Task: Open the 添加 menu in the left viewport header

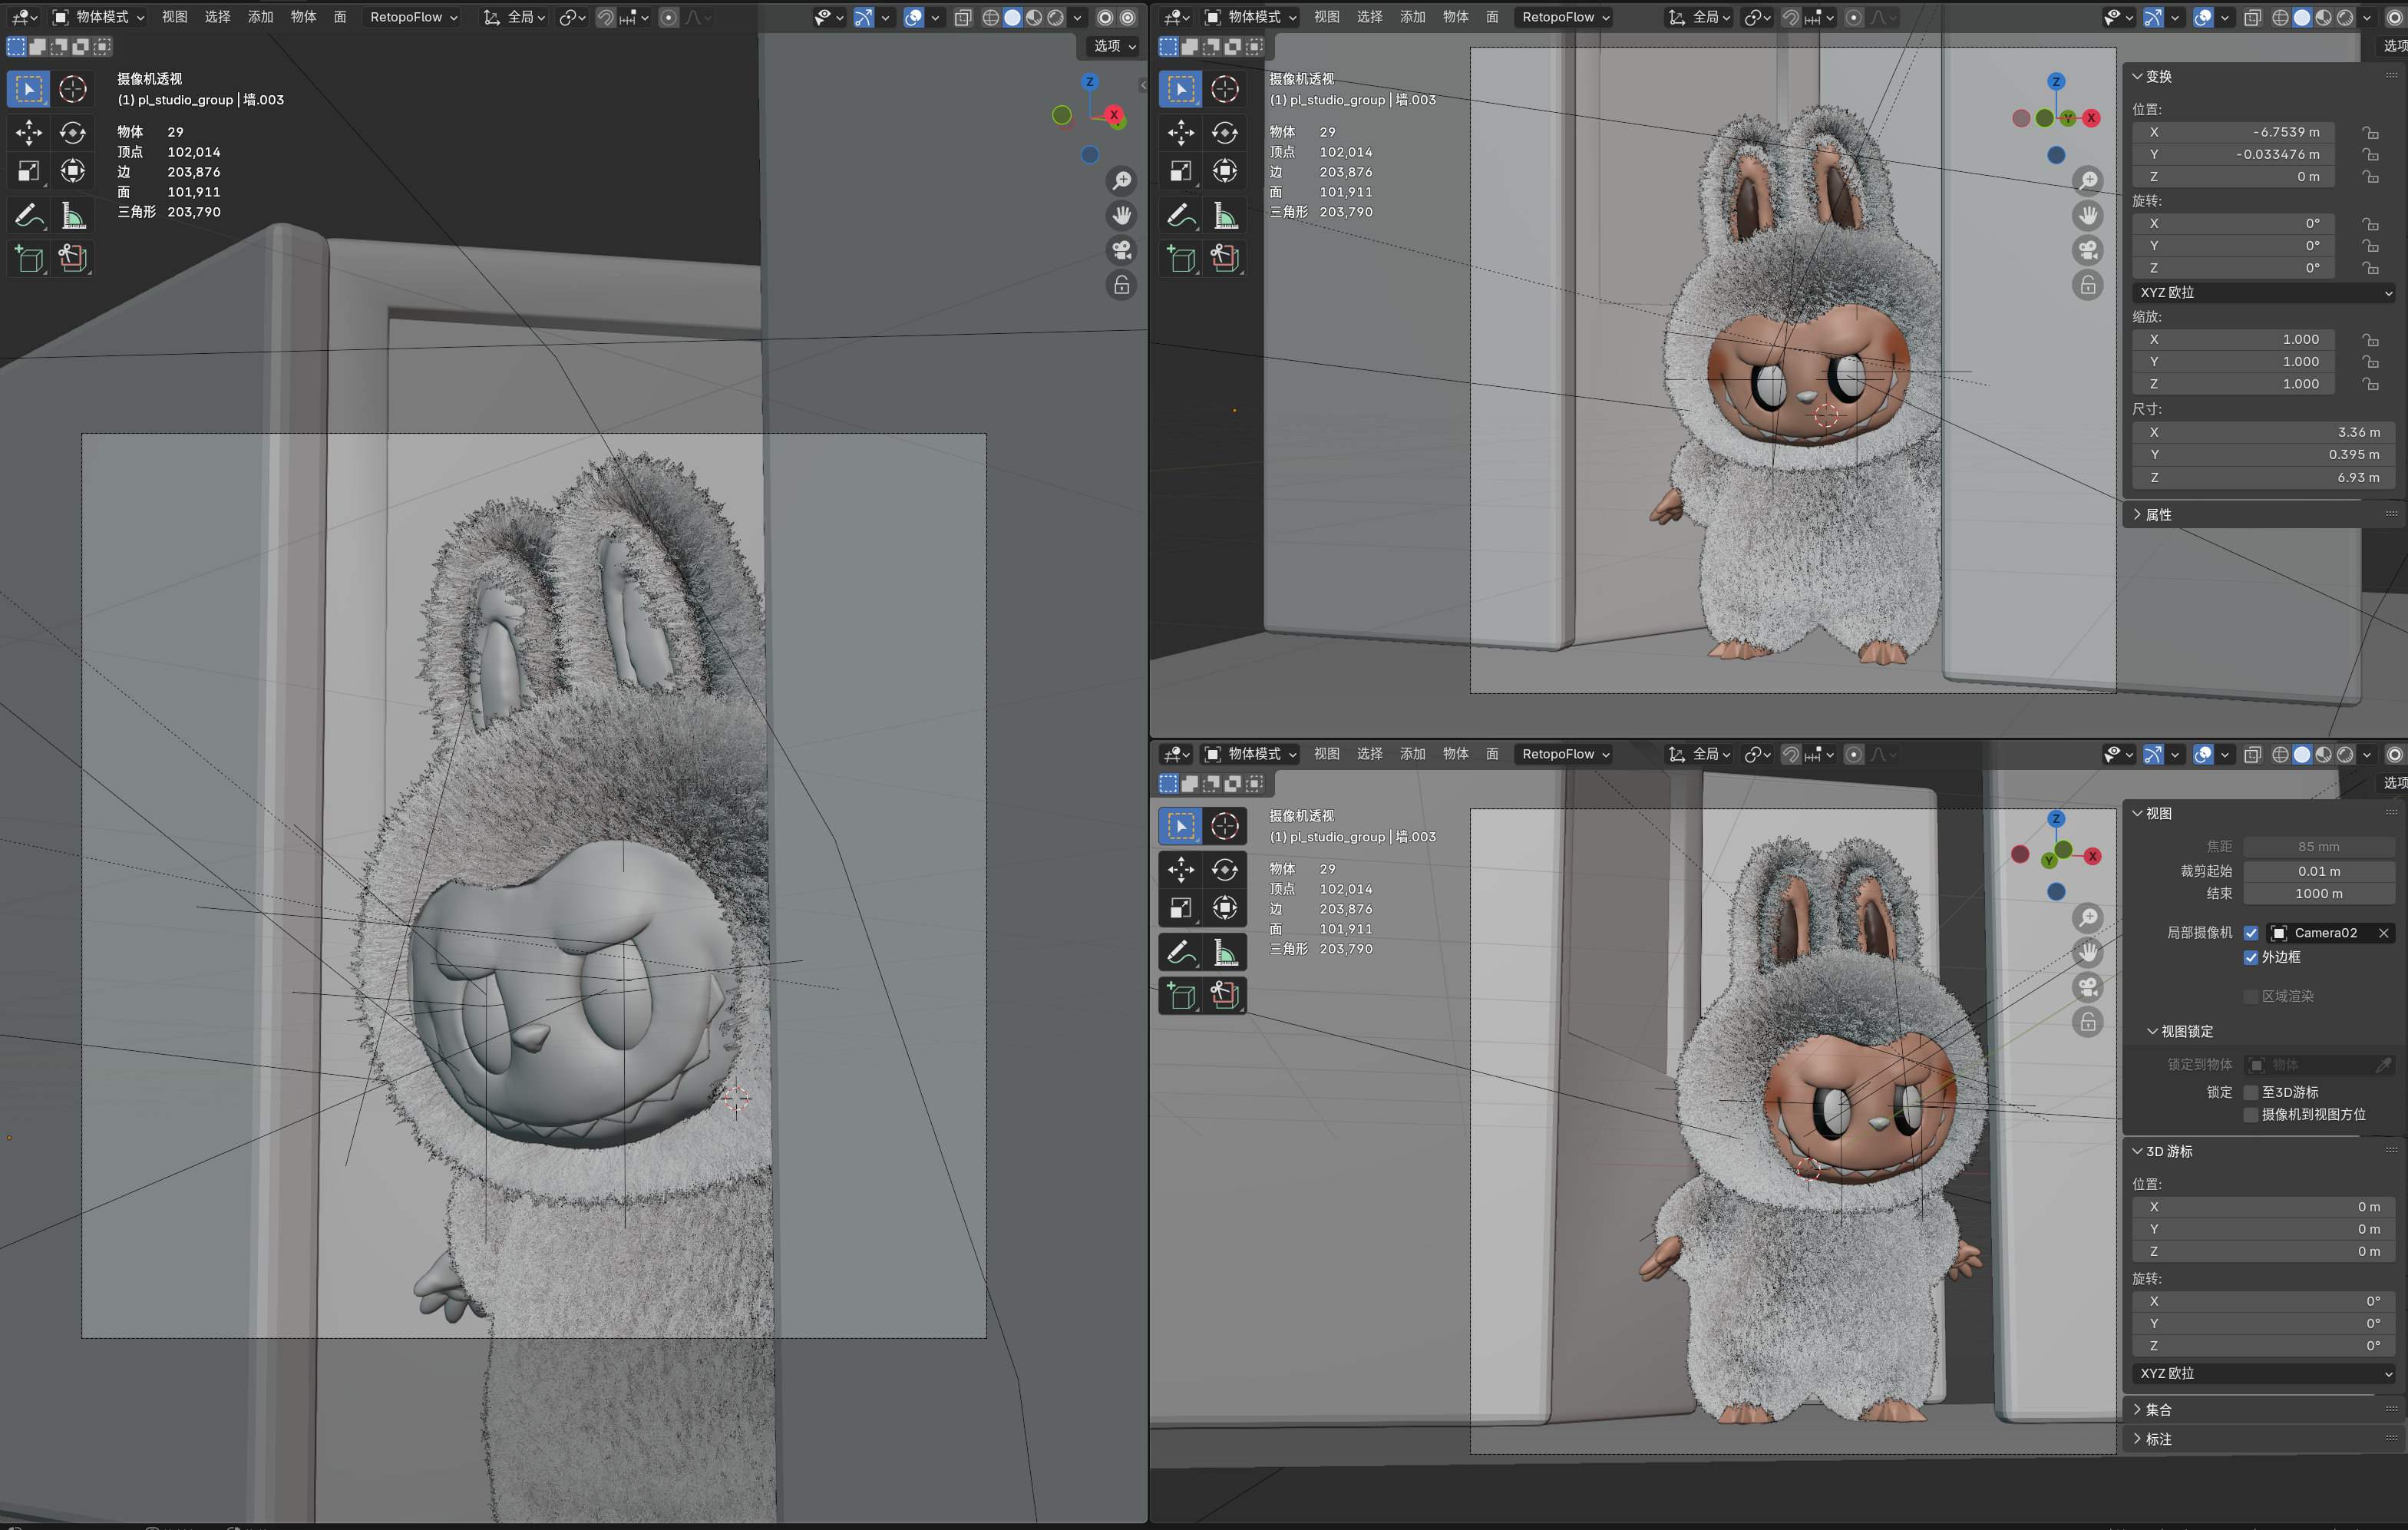Action: 260,17
